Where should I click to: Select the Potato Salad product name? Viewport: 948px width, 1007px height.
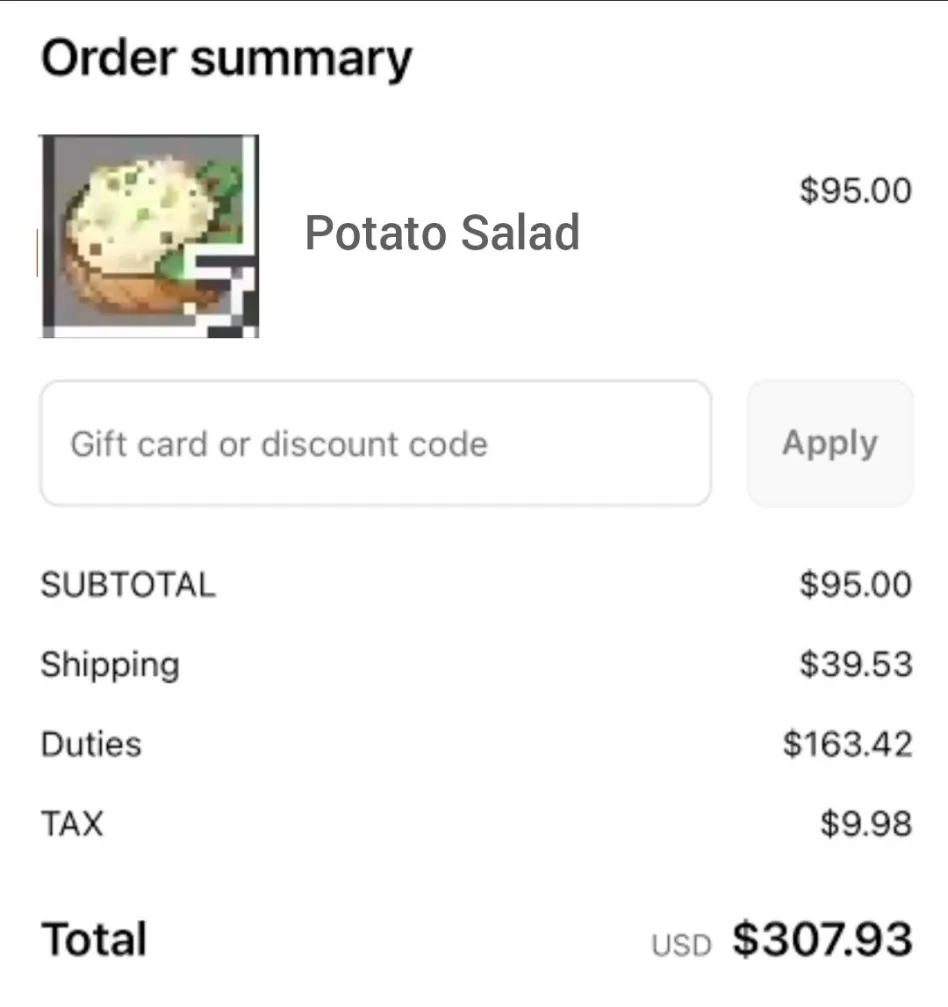point(442,233)
